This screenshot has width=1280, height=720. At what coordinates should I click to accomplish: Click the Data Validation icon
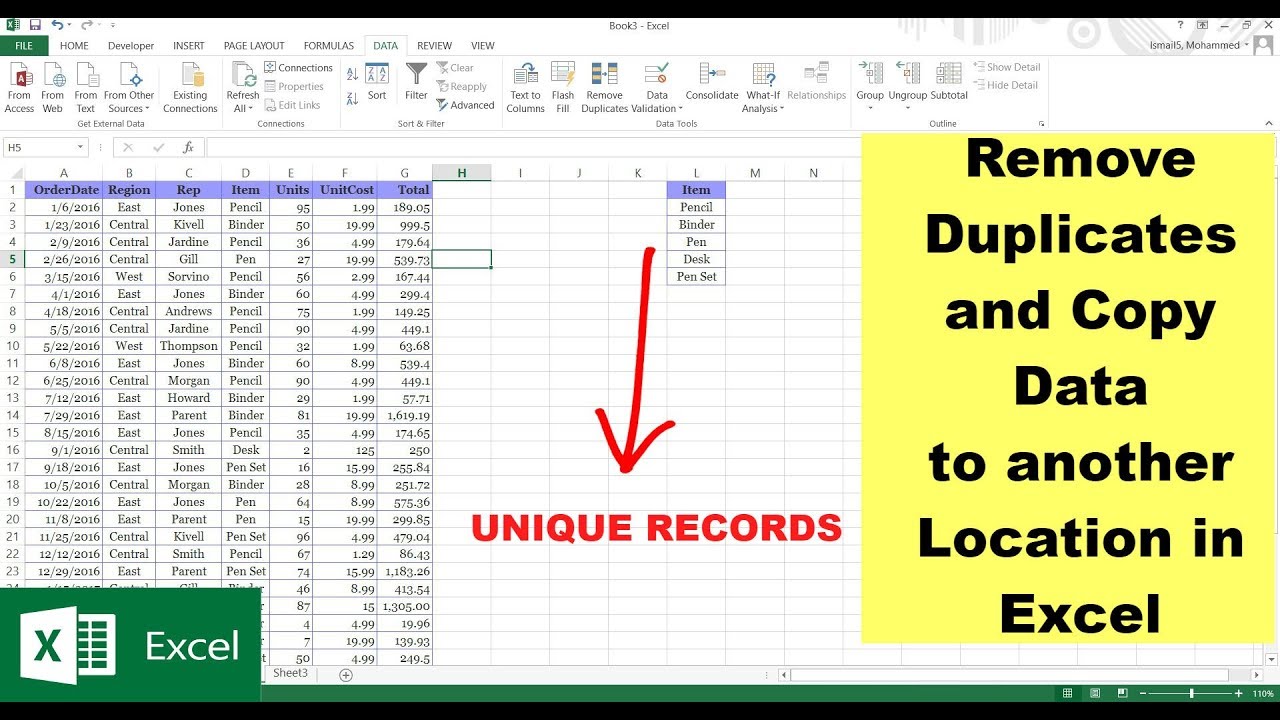[x=657, y=75]
